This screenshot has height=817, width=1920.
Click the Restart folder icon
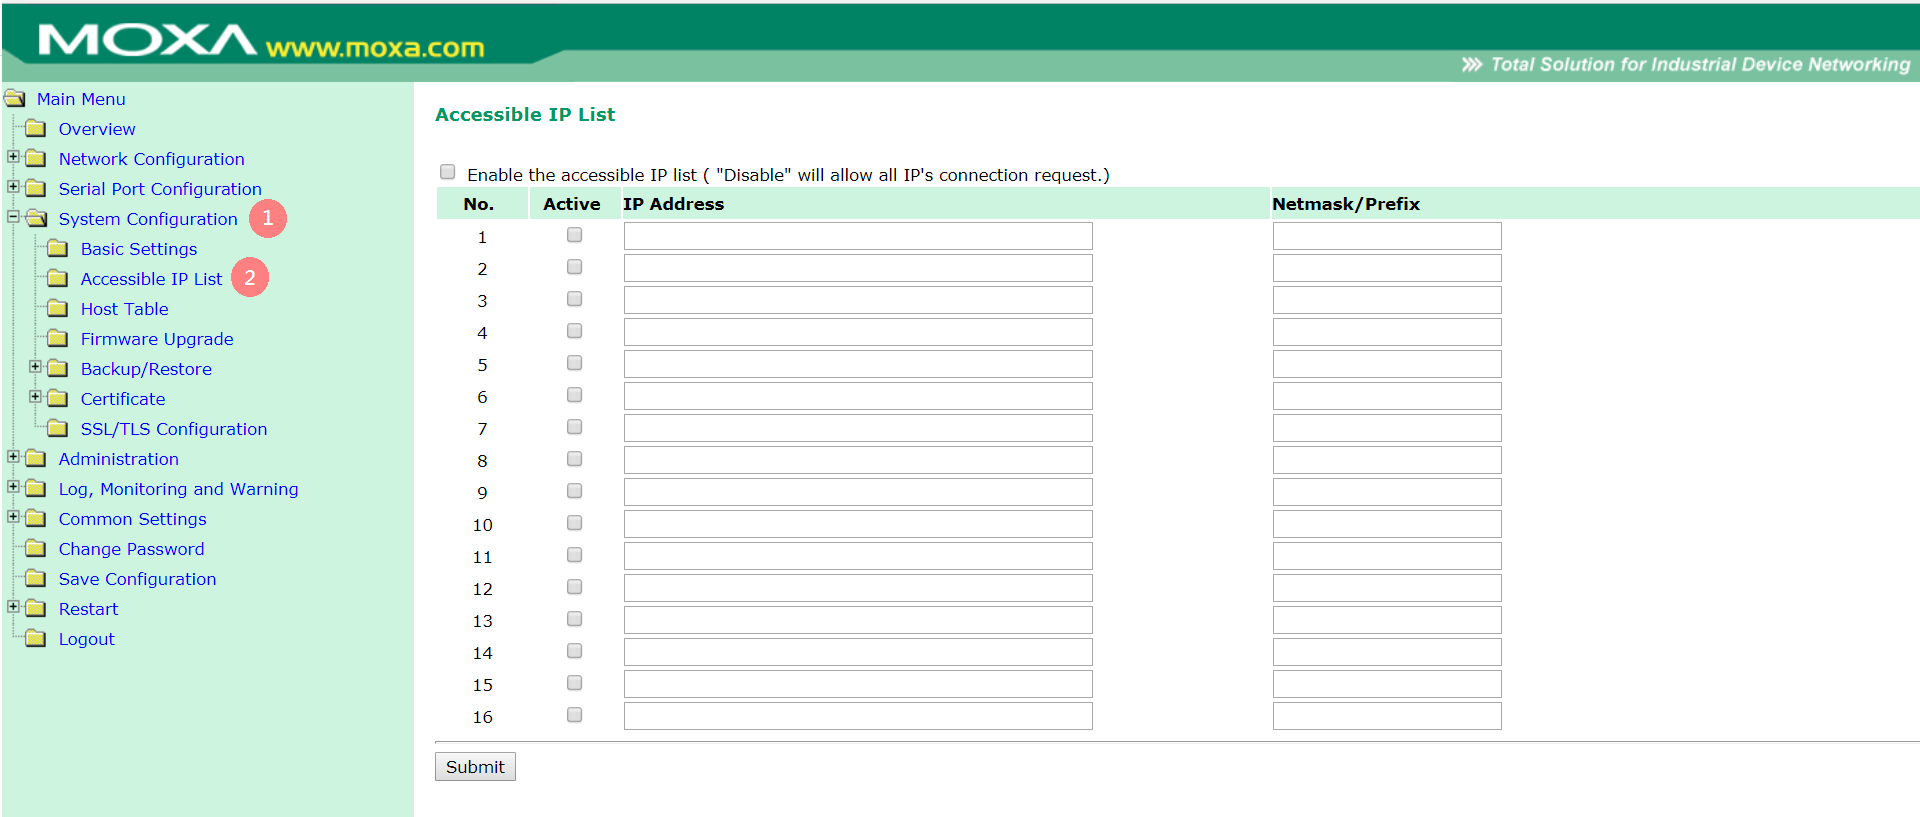coord(36,608)
